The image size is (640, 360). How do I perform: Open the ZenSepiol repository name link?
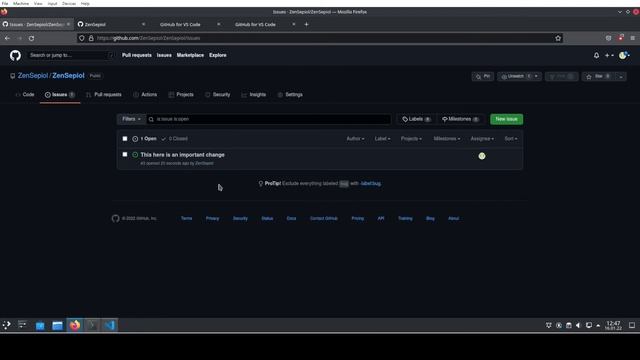(x=68, y=76)
